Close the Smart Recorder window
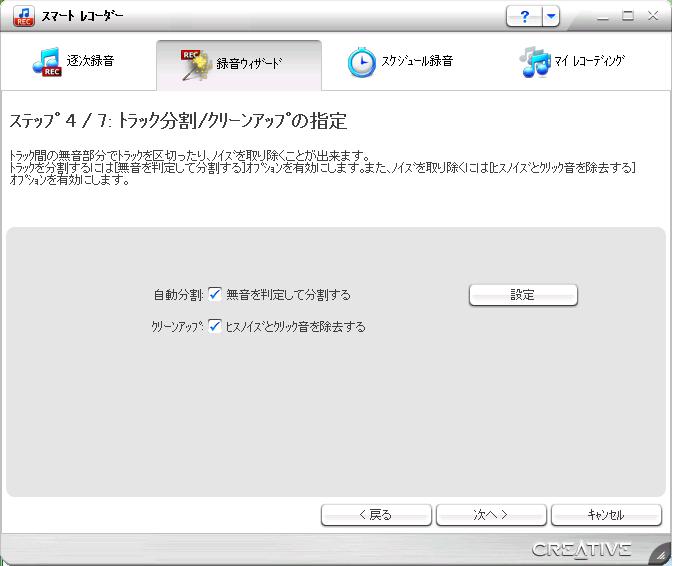 (x=654, y=17)
